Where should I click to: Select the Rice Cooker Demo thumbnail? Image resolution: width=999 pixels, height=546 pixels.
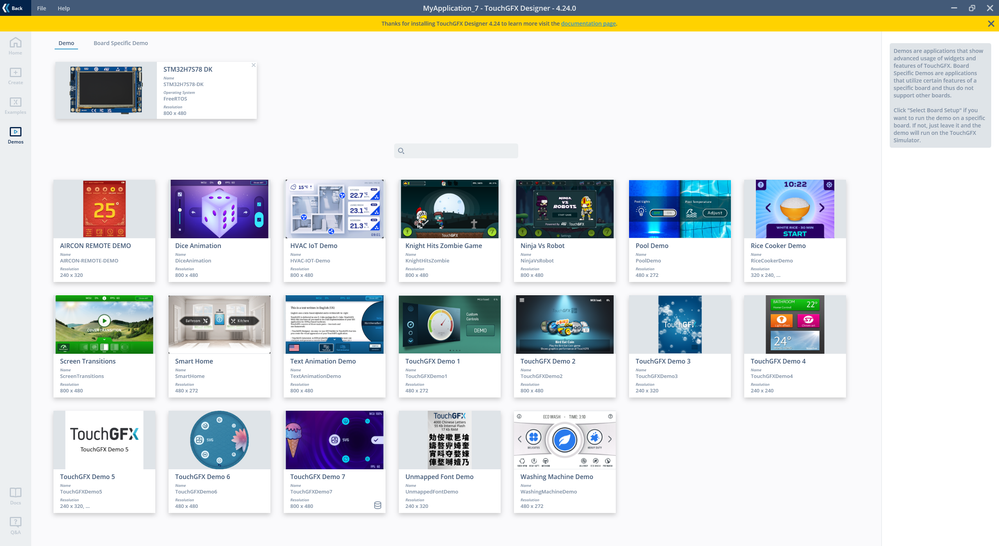click(795, 209)
